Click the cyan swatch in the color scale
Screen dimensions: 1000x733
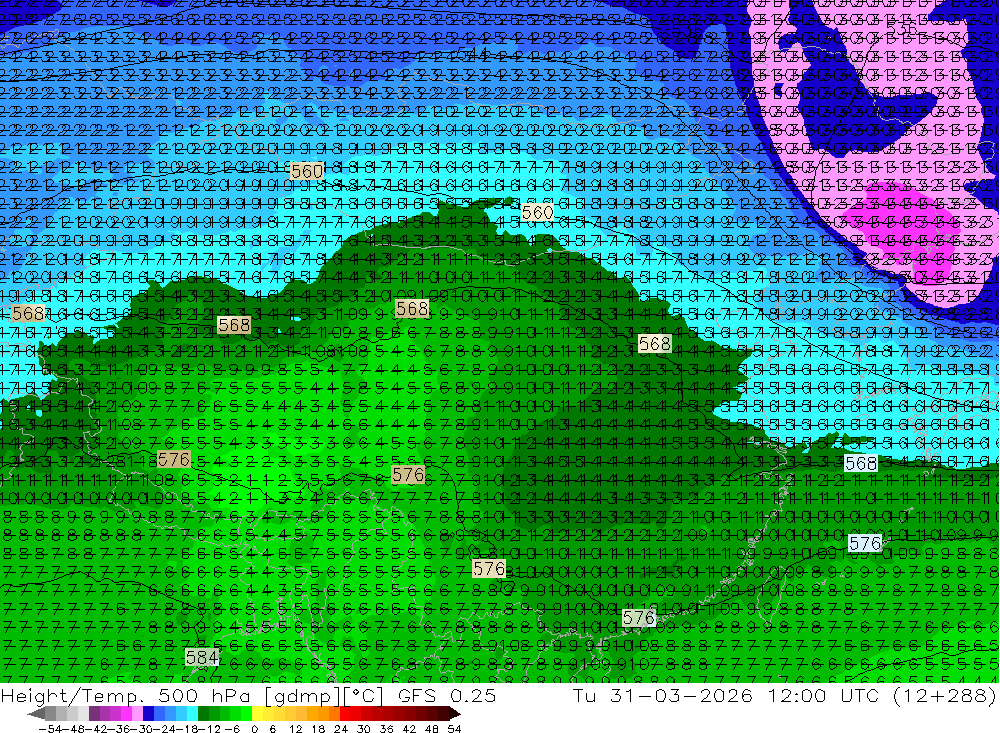(x=192, y=713)
